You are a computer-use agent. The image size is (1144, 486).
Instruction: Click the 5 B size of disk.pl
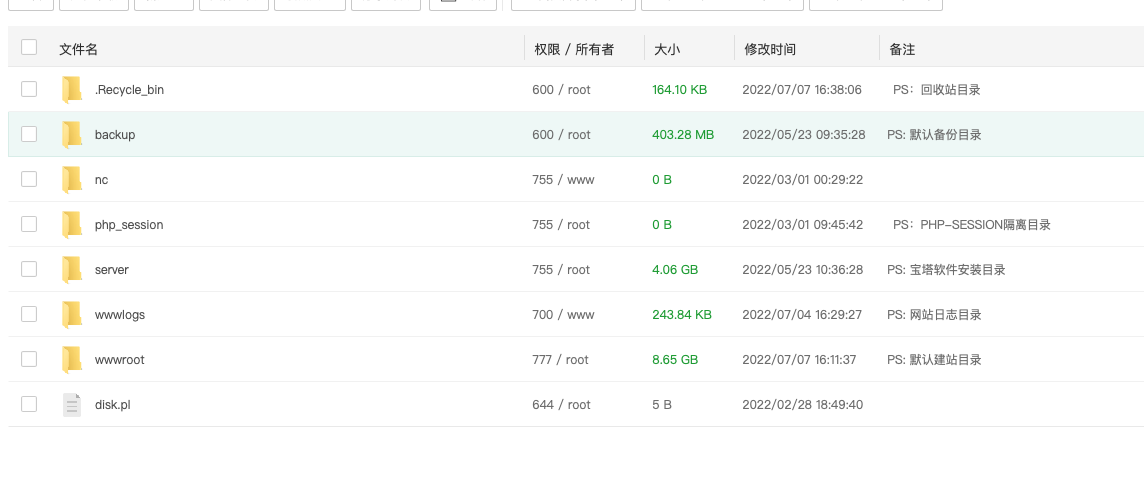[x=662, y=405]
